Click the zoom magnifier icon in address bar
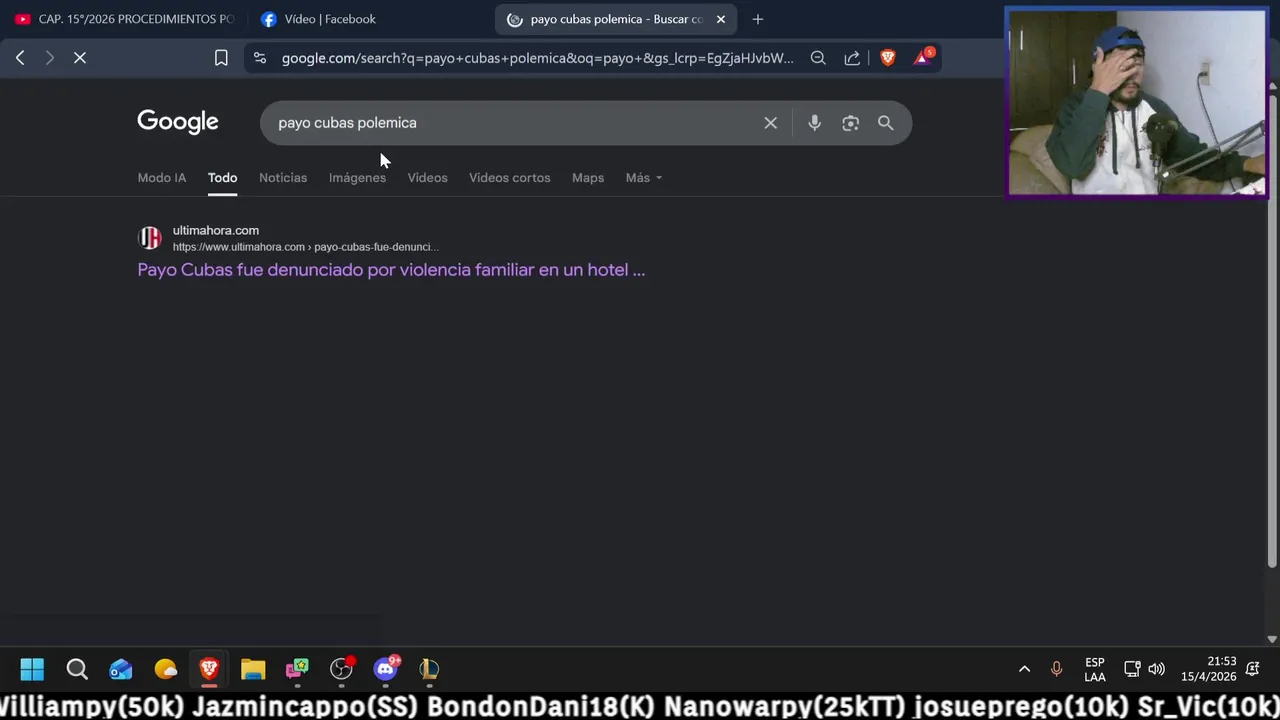The height and width of the screenshot is (720, 1280). (818, 58)
